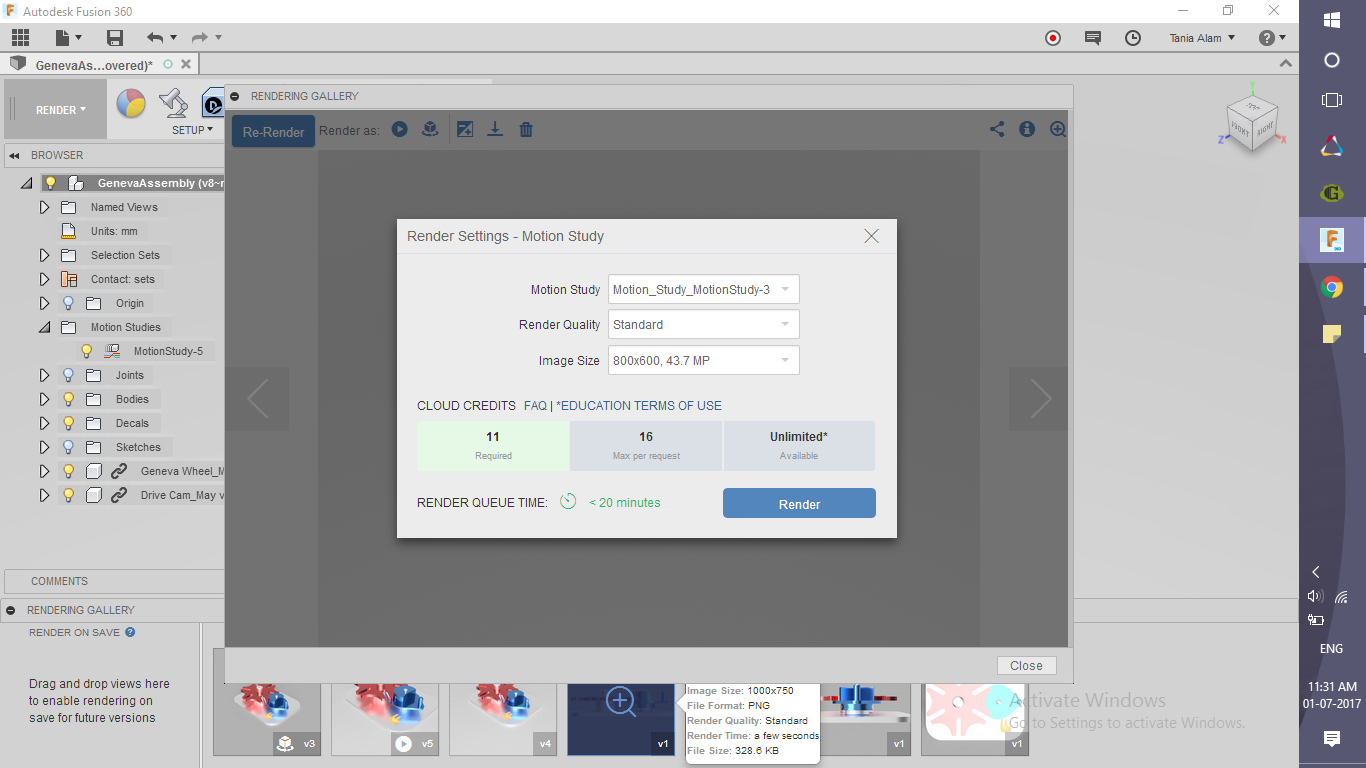This screenshot has width=1366, height=768.
Task: Click the download render icon
Action: coord(495,129)
